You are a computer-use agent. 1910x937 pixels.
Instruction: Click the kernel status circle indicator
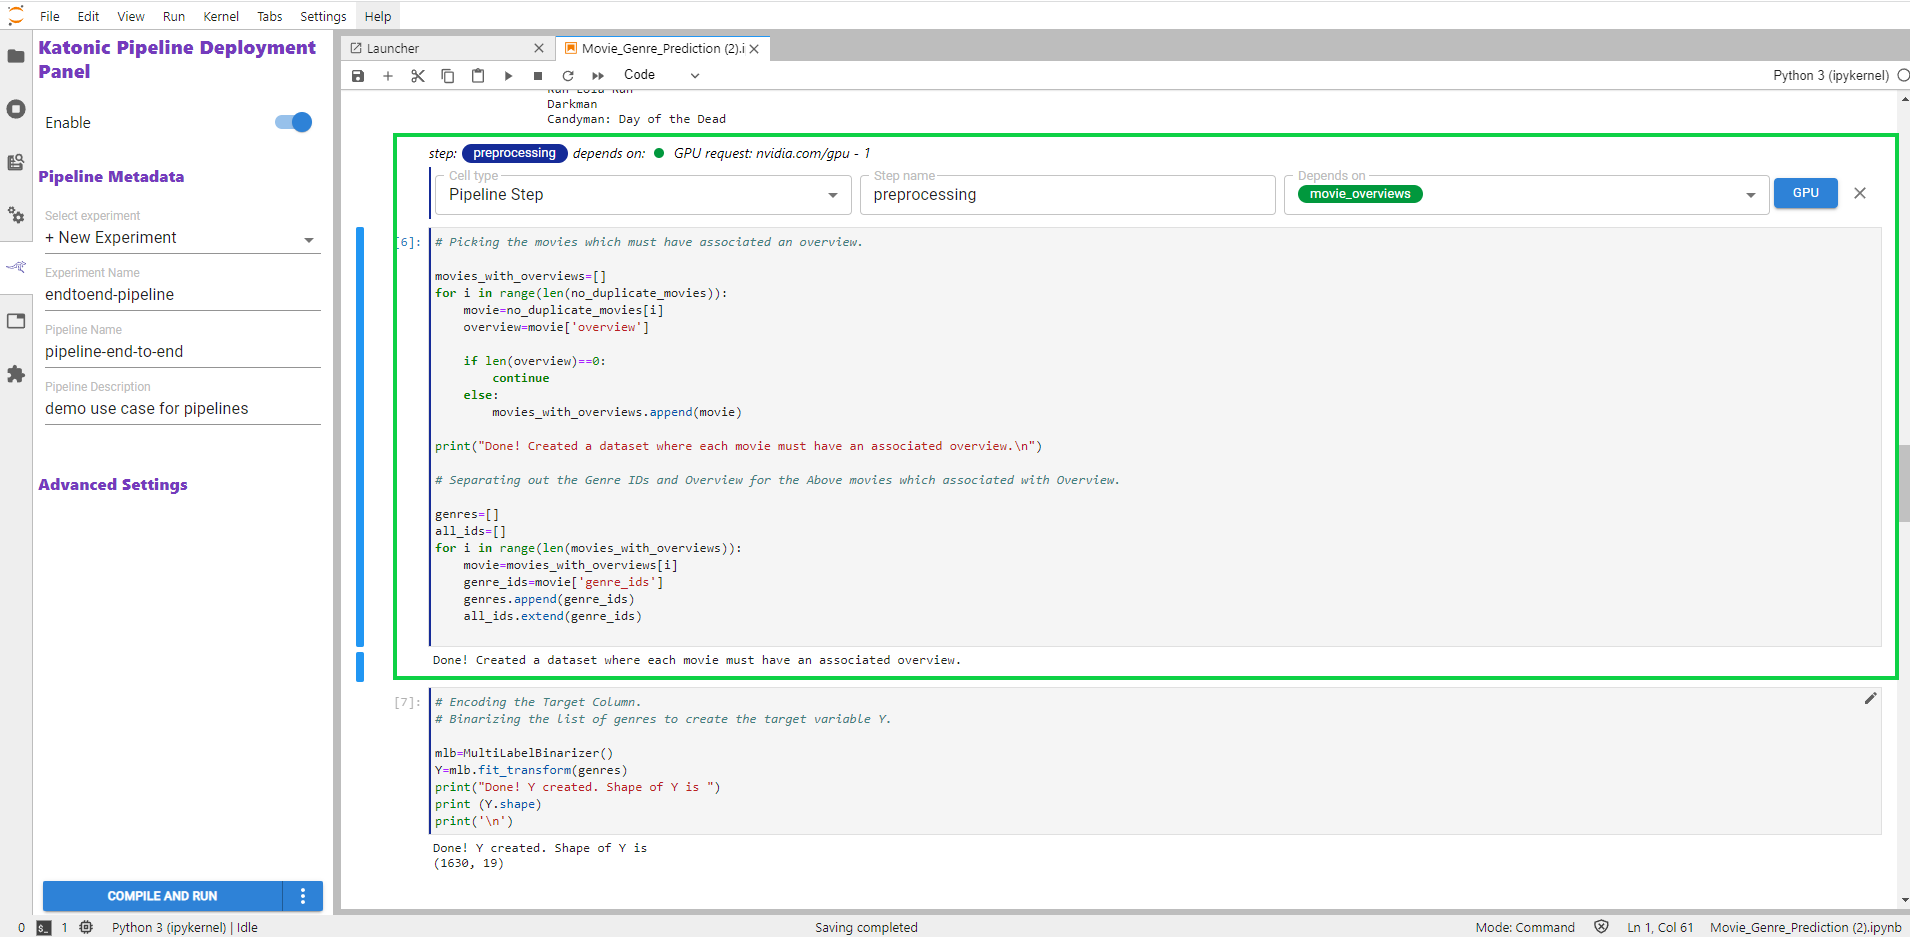[1903, 75]
